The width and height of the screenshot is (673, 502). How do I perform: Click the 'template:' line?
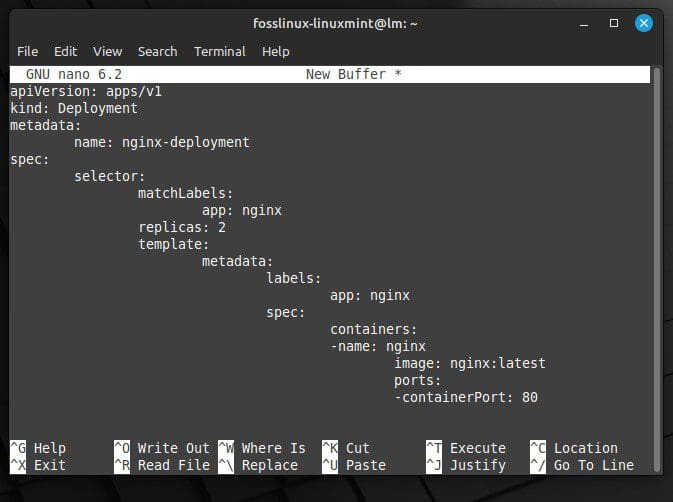pos(173,244)
